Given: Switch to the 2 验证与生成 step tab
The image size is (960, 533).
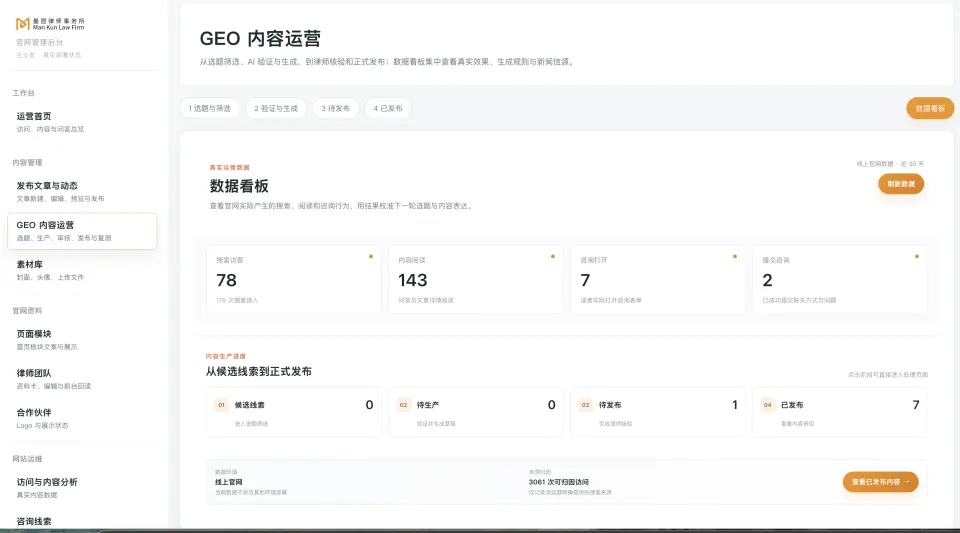Looking at the screenshot, I should pos(276,108).
